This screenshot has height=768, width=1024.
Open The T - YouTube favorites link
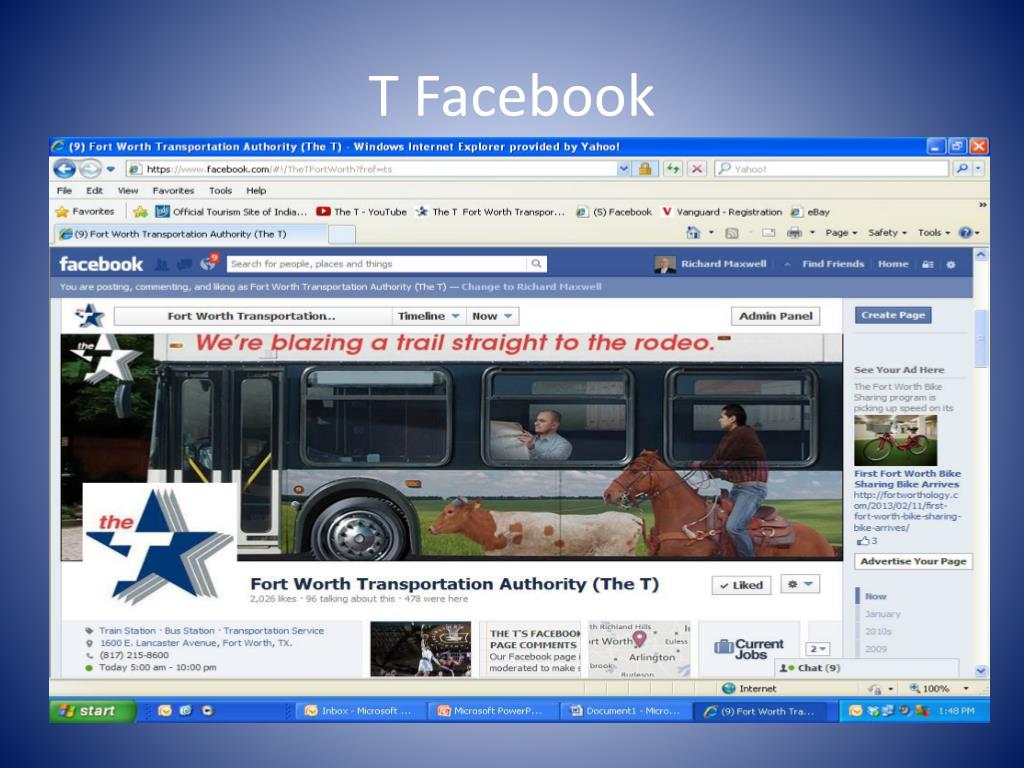tap(362, 212)
